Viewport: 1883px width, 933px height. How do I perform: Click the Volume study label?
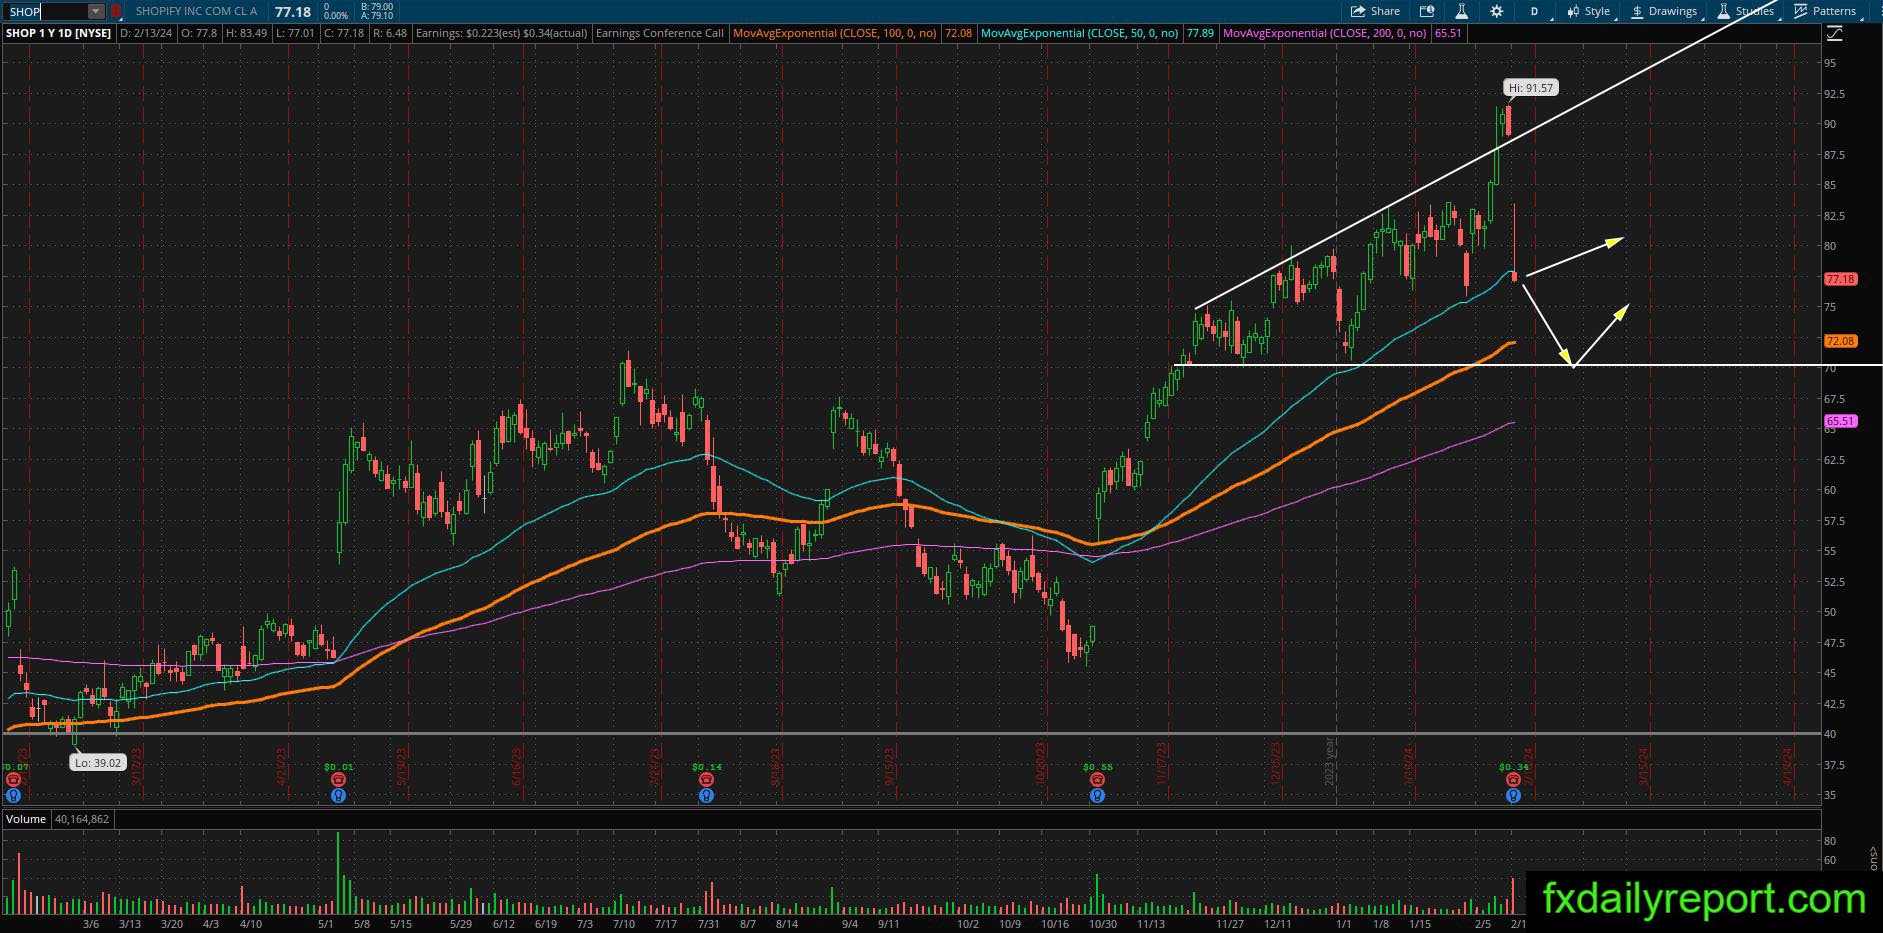[x=26, y=819]
